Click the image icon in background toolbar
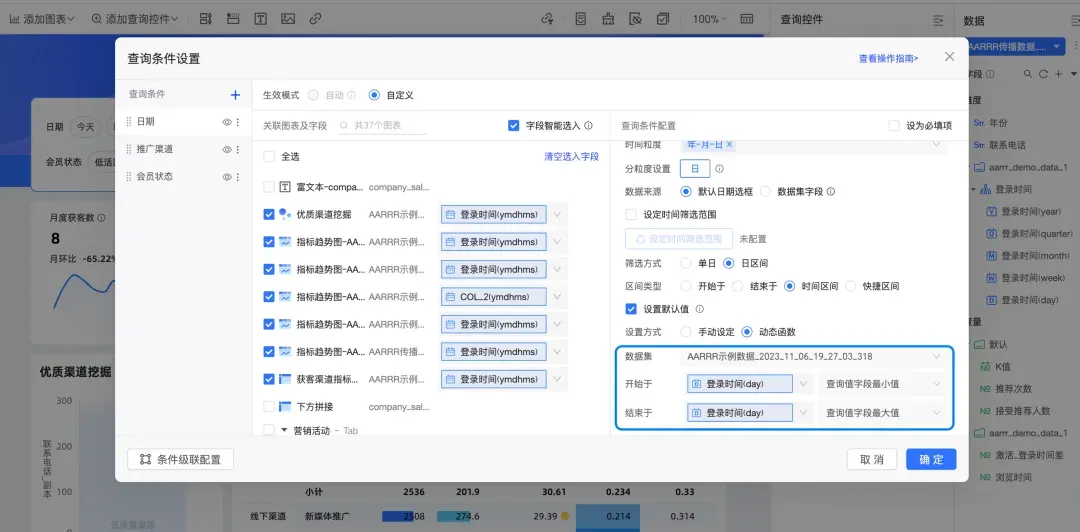Image resolution: width=1080 pixels, height=532 pixels. click(x=288, y=19)
